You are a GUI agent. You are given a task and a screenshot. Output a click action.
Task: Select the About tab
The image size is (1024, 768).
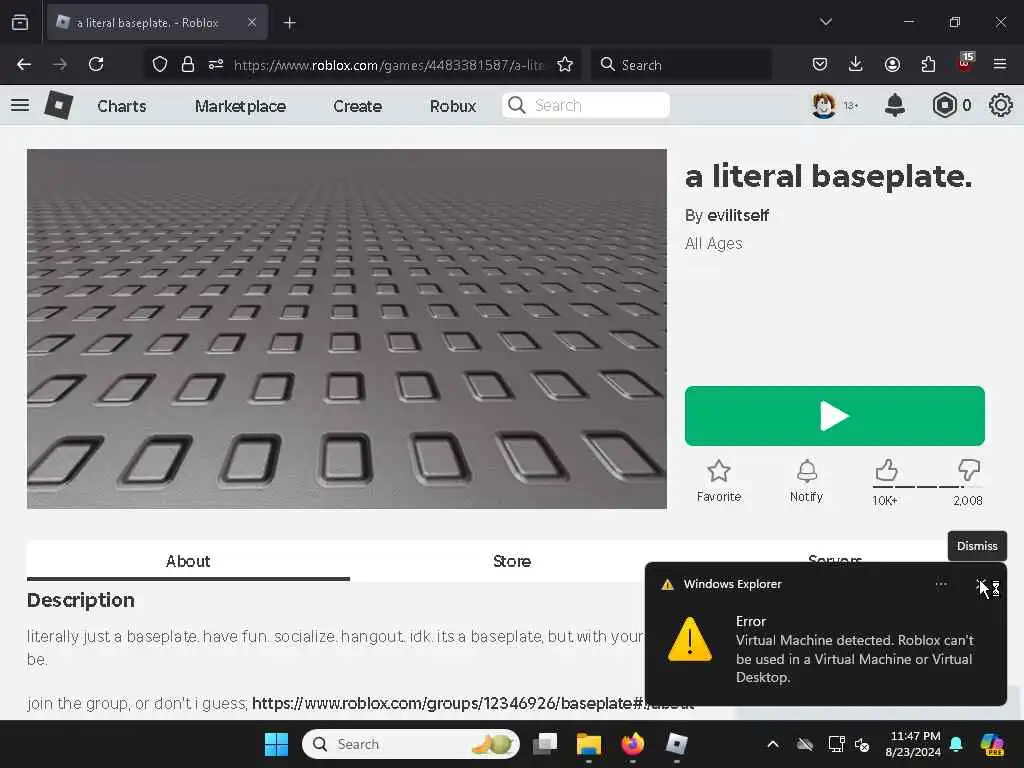click(x=188, y=561)
